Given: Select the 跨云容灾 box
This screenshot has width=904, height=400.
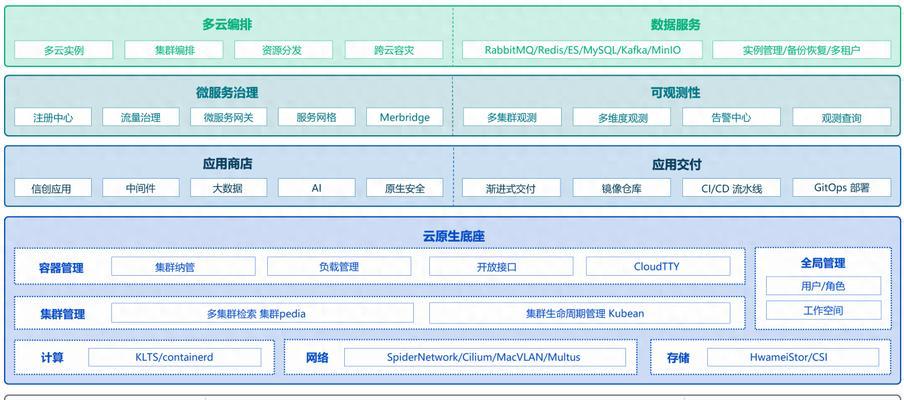Looking at the screenshot, I should [x=394, y=50].
